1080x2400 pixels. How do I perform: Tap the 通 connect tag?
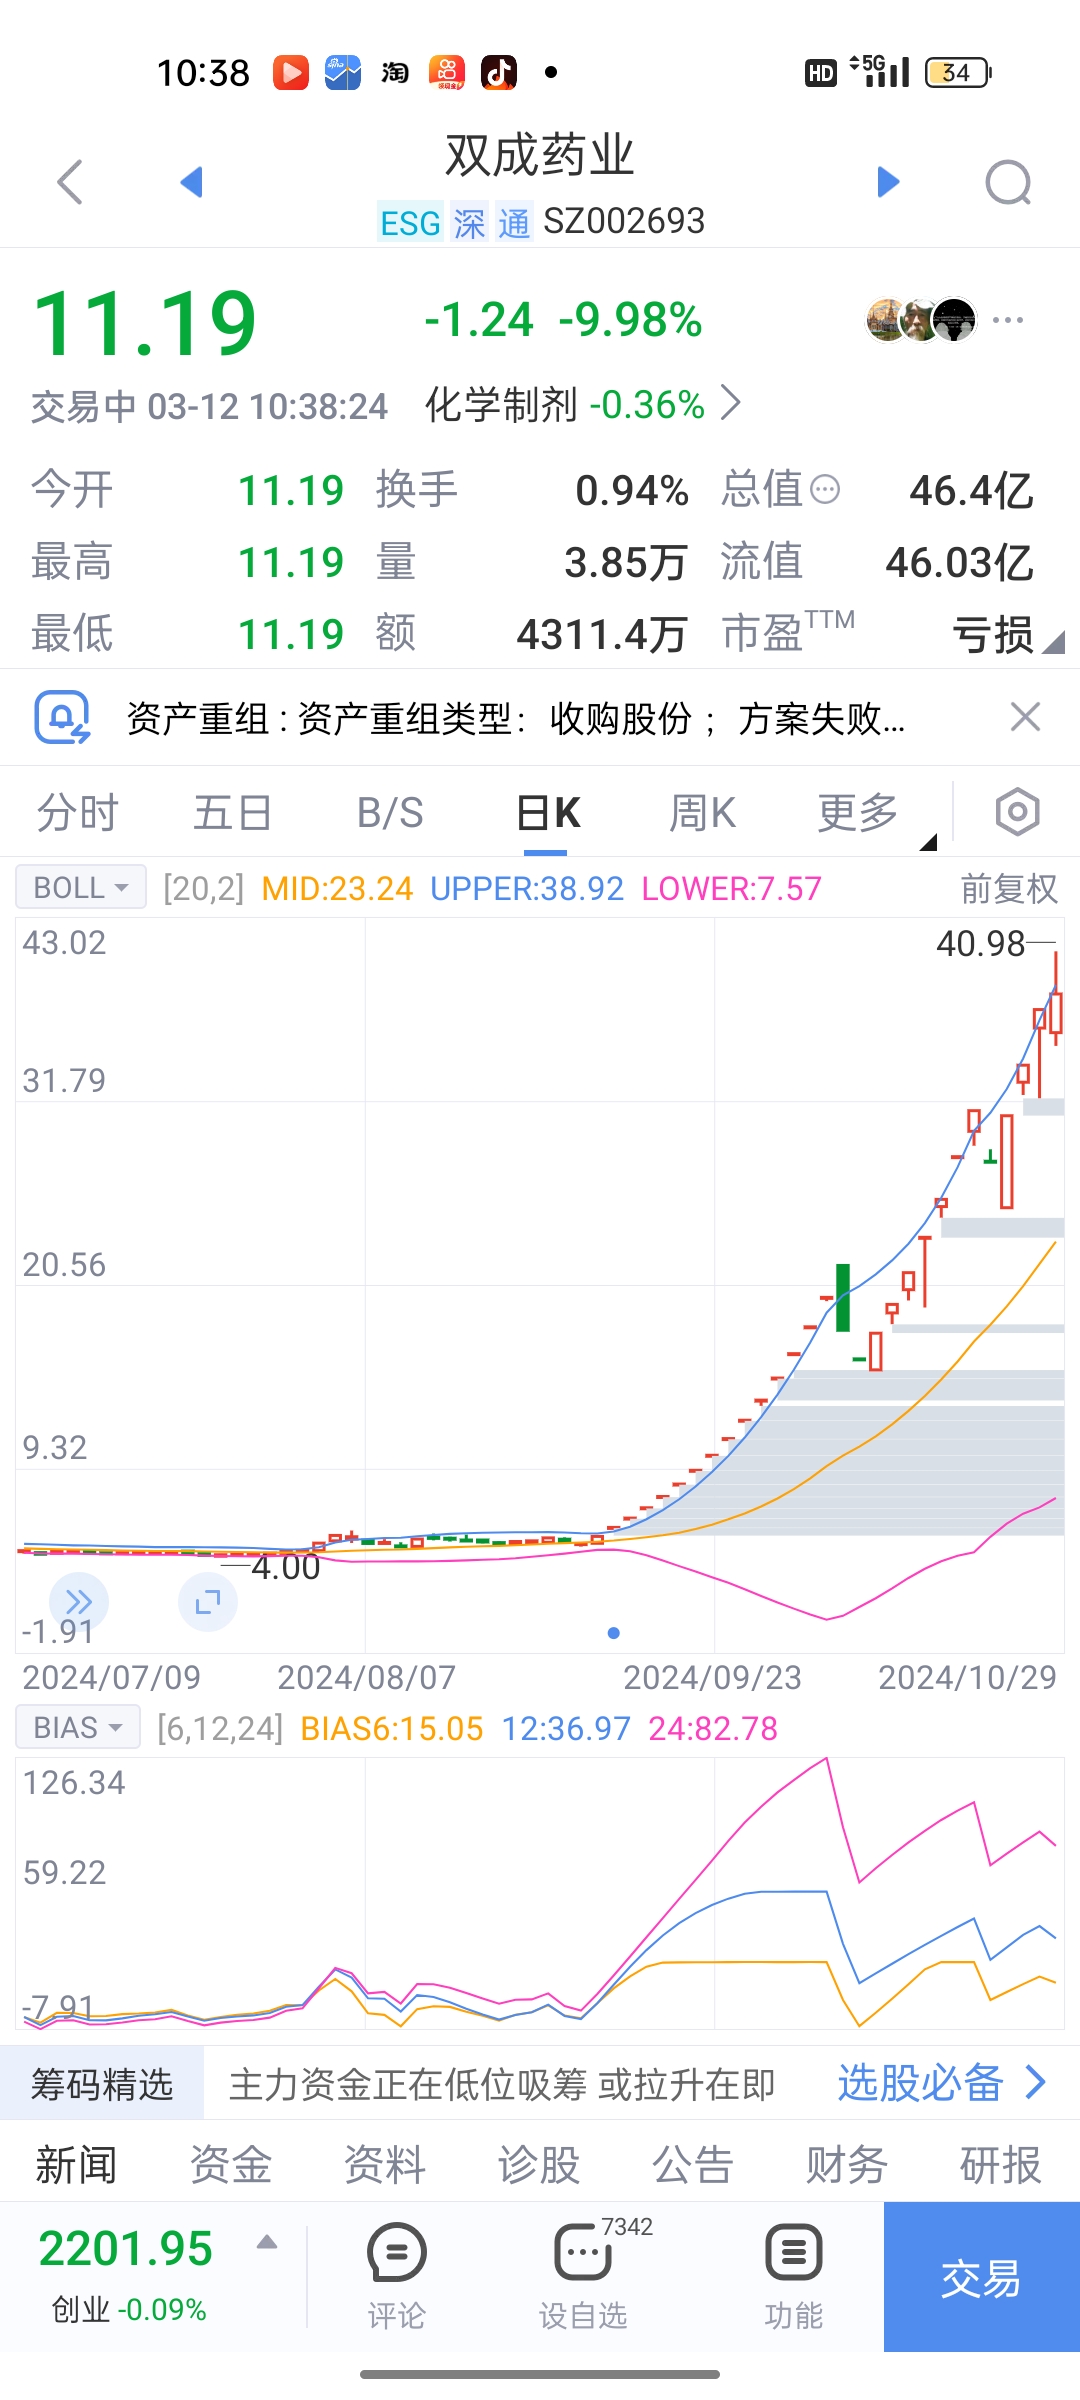coord(514,223)
